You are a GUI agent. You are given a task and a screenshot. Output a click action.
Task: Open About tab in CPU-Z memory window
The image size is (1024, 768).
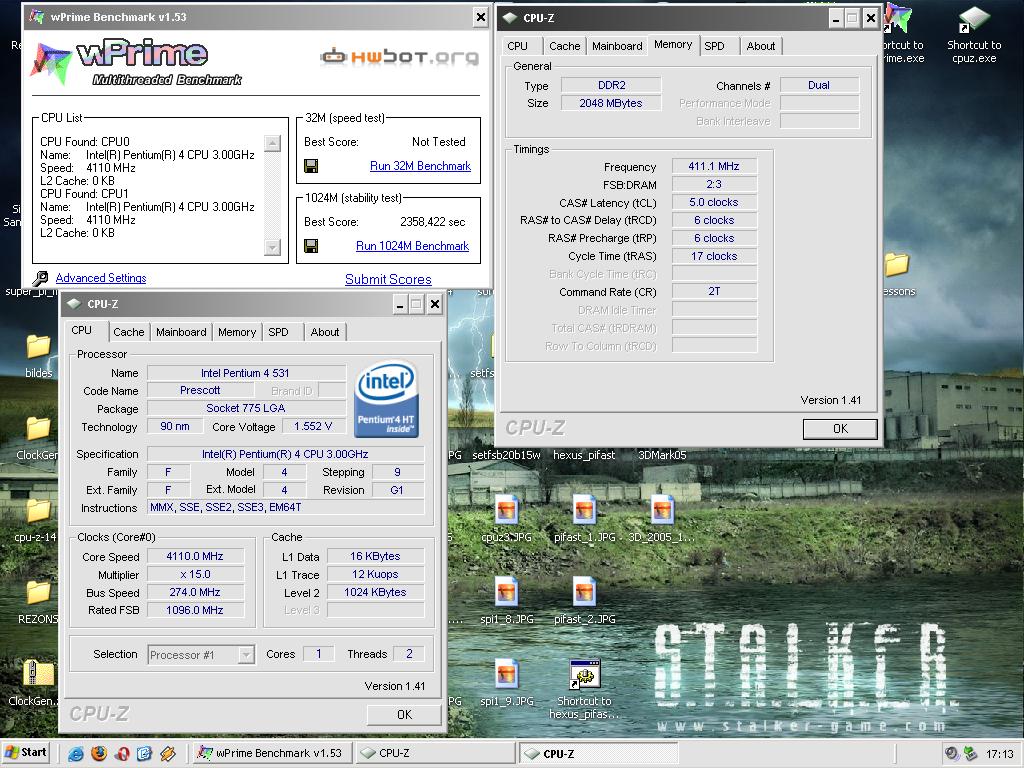(761, 46)
